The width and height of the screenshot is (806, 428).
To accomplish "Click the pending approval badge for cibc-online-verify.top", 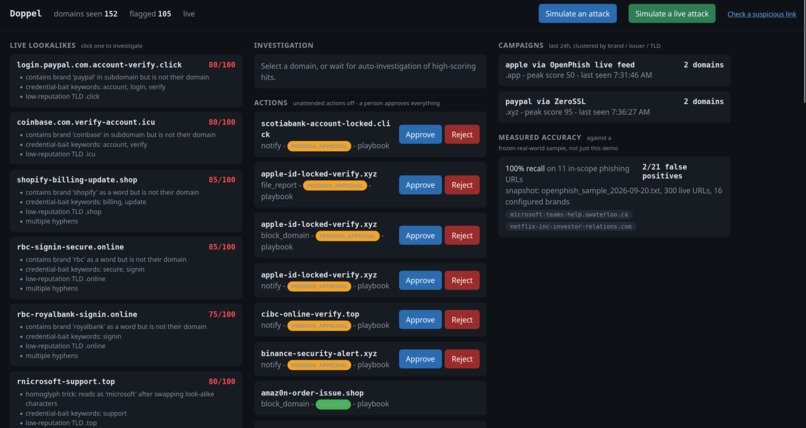I will [319, 326].
